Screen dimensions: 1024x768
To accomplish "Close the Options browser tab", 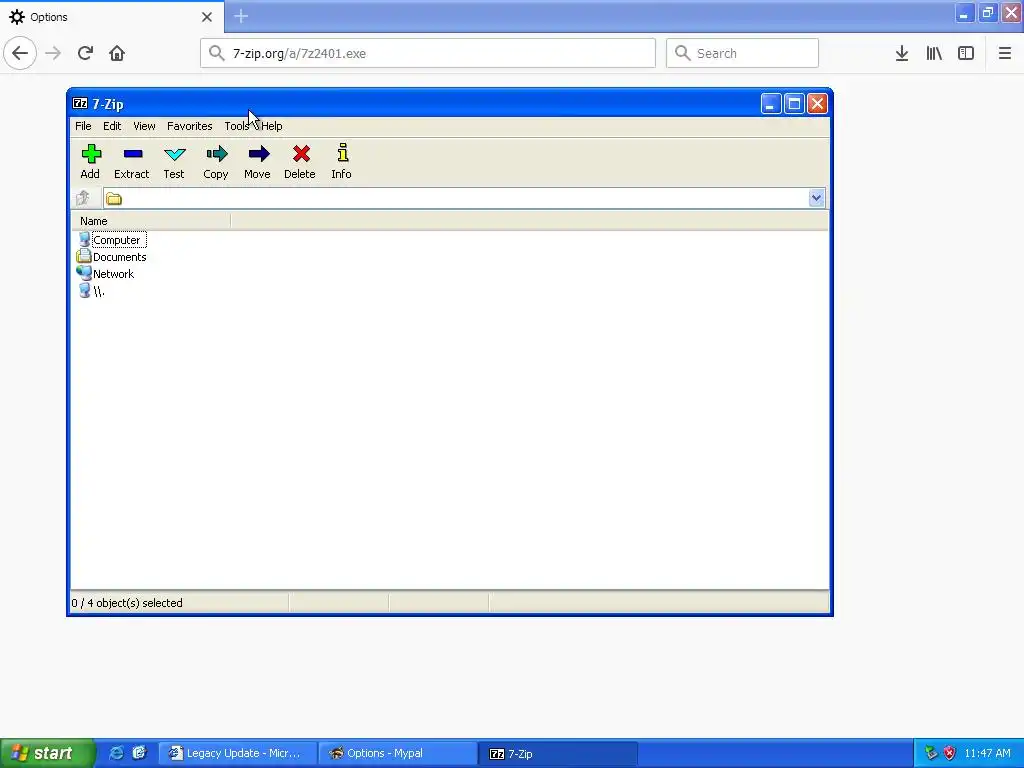I will pyautogui.click(x=207, y=17).
